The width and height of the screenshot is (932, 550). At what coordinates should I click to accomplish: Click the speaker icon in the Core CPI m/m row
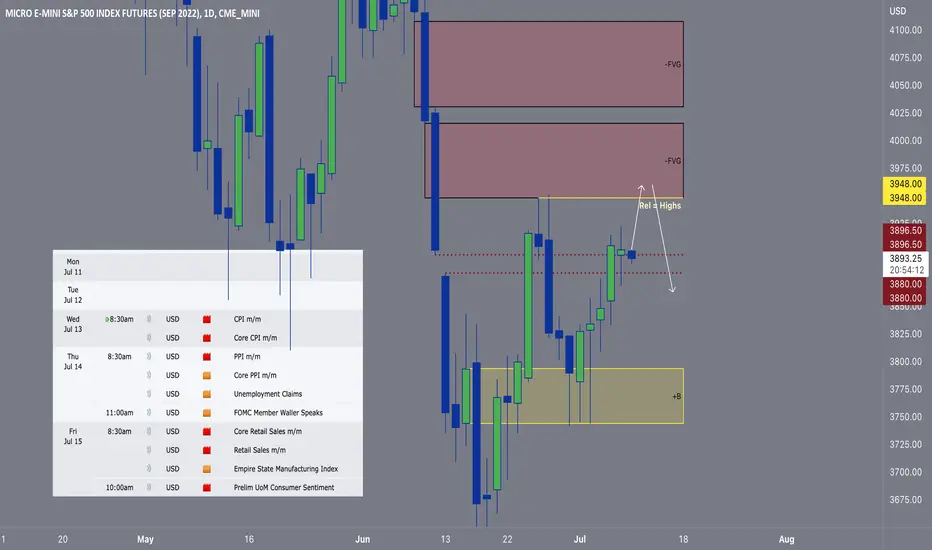tap(149, 338)
